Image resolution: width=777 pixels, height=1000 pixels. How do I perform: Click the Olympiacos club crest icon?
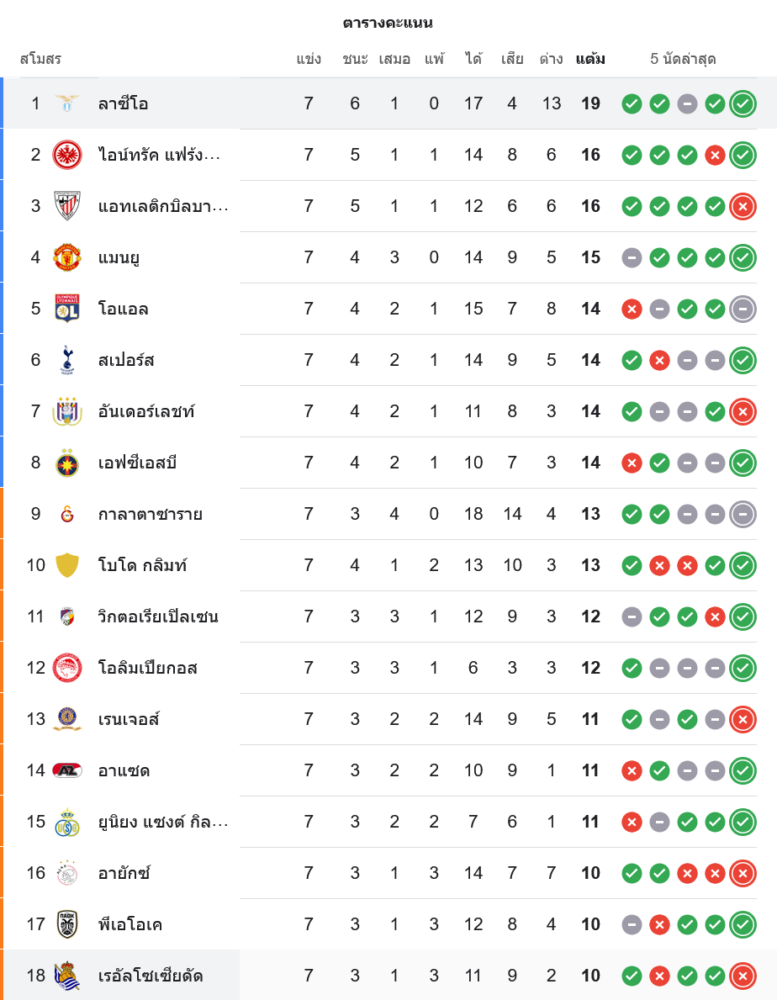point(67,667)
